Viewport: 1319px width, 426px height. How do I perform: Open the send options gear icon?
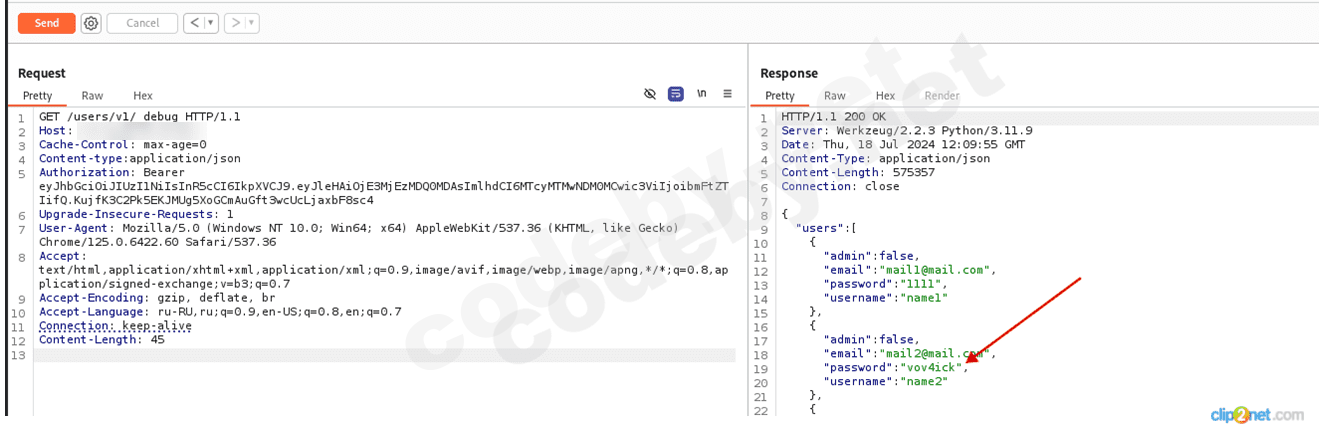click(91, 23)
